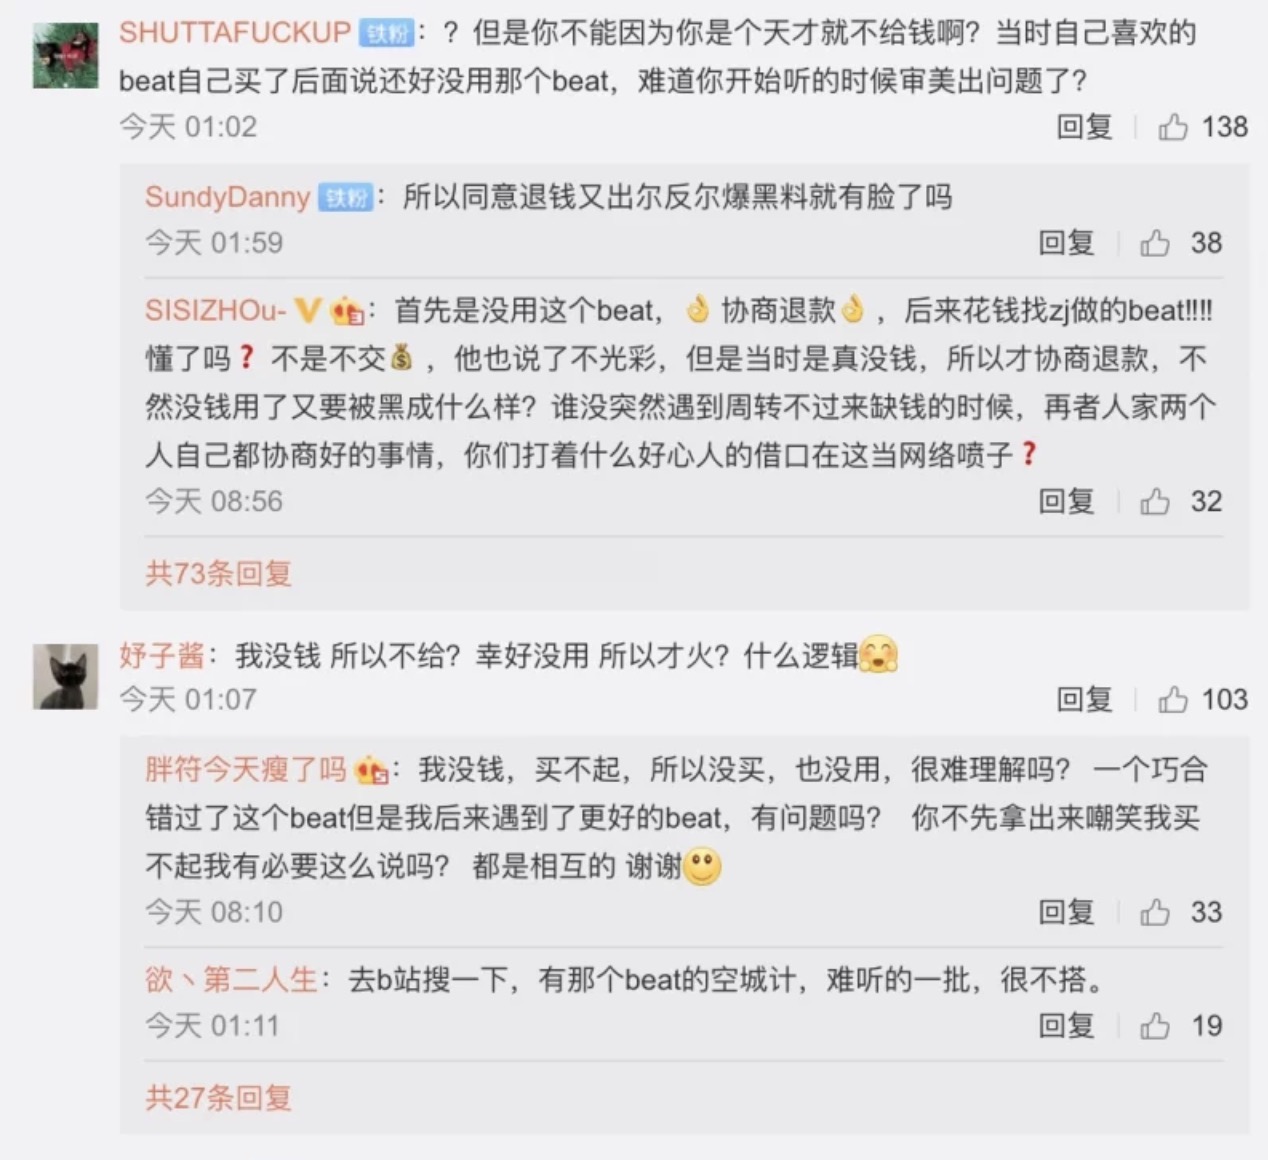Open username link SISIZHOu-
This screenshot has height=1160, width=1268.
click(x=216, y=311)
